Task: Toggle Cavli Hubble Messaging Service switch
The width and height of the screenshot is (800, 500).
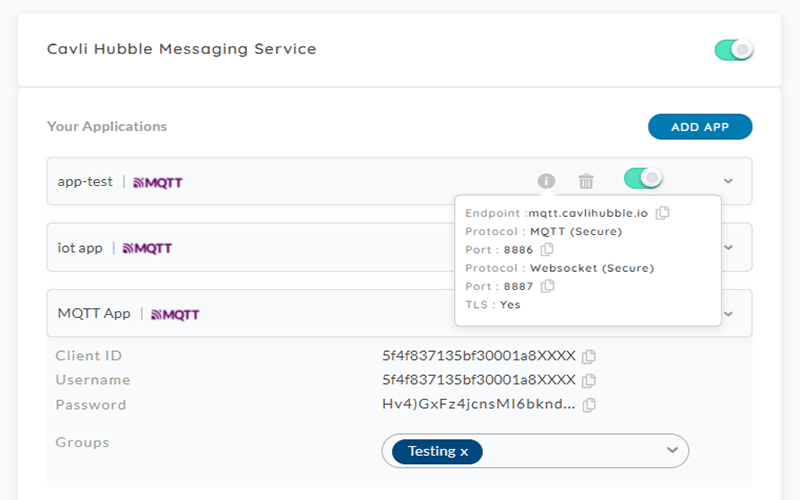Action: tap(733, 49)
